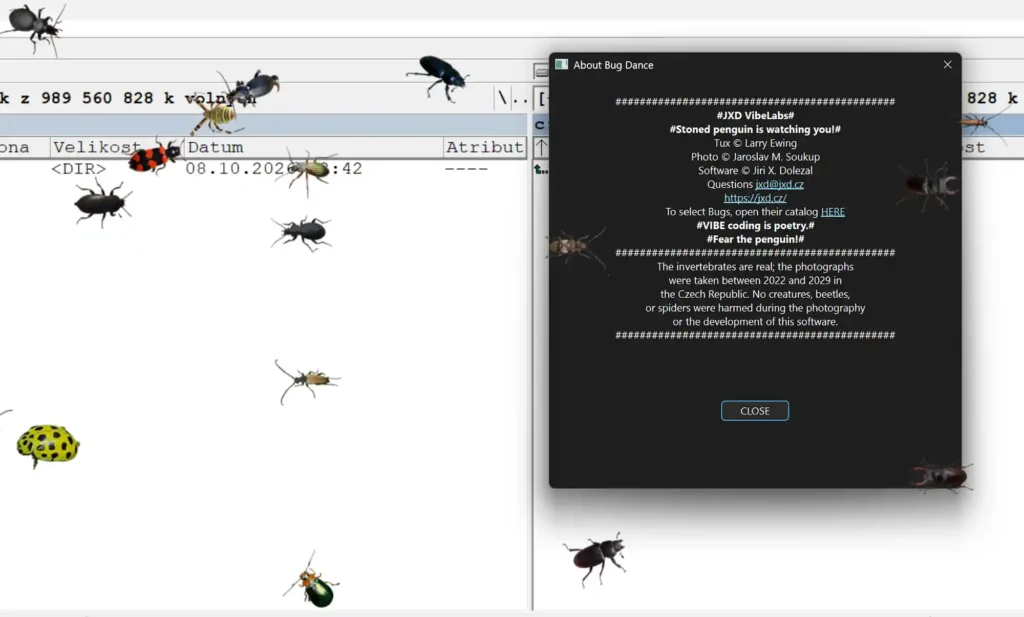
Task: Click the About Bug Dance title bar icon
Action: (561, 64)
